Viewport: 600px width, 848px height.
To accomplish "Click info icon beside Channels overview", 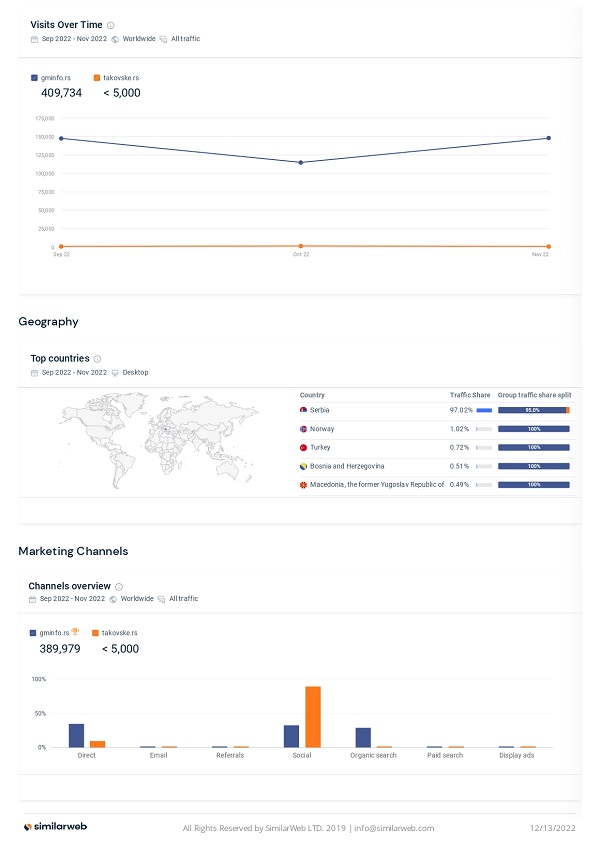I will pos(119,586).
